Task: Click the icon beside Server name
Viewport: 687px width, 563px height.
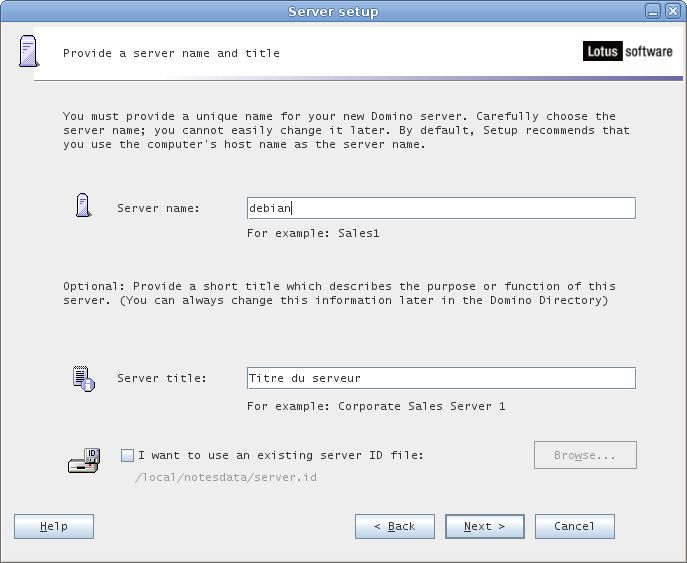Action: (x=84, y=206)
